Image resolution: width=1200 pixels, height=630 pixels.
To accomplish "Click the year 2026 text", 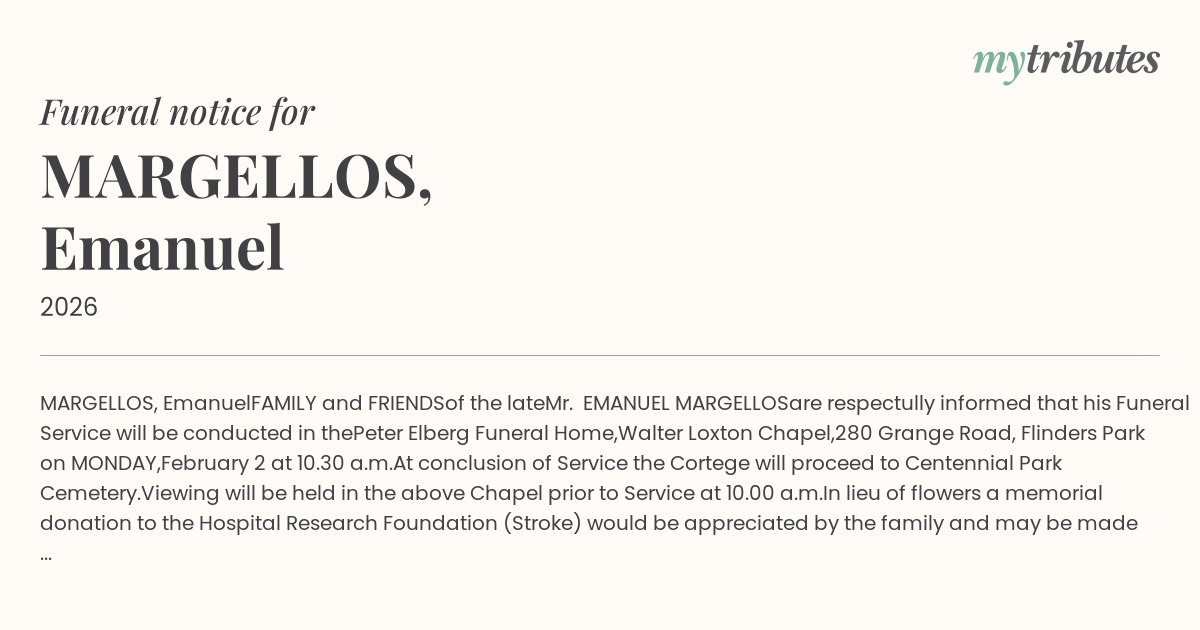I will 69,307.
